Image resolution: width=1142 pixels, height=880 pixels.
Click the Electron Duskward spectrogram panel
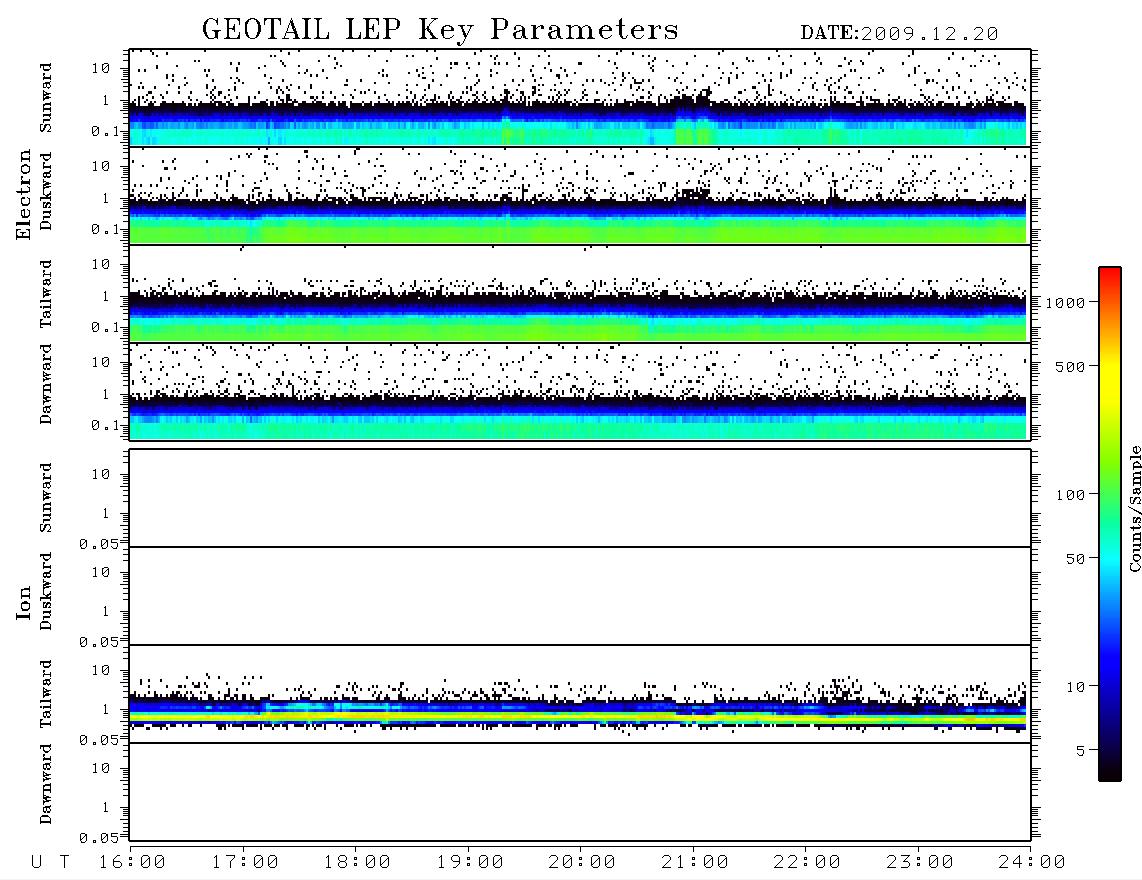click(x=580, y=195)
